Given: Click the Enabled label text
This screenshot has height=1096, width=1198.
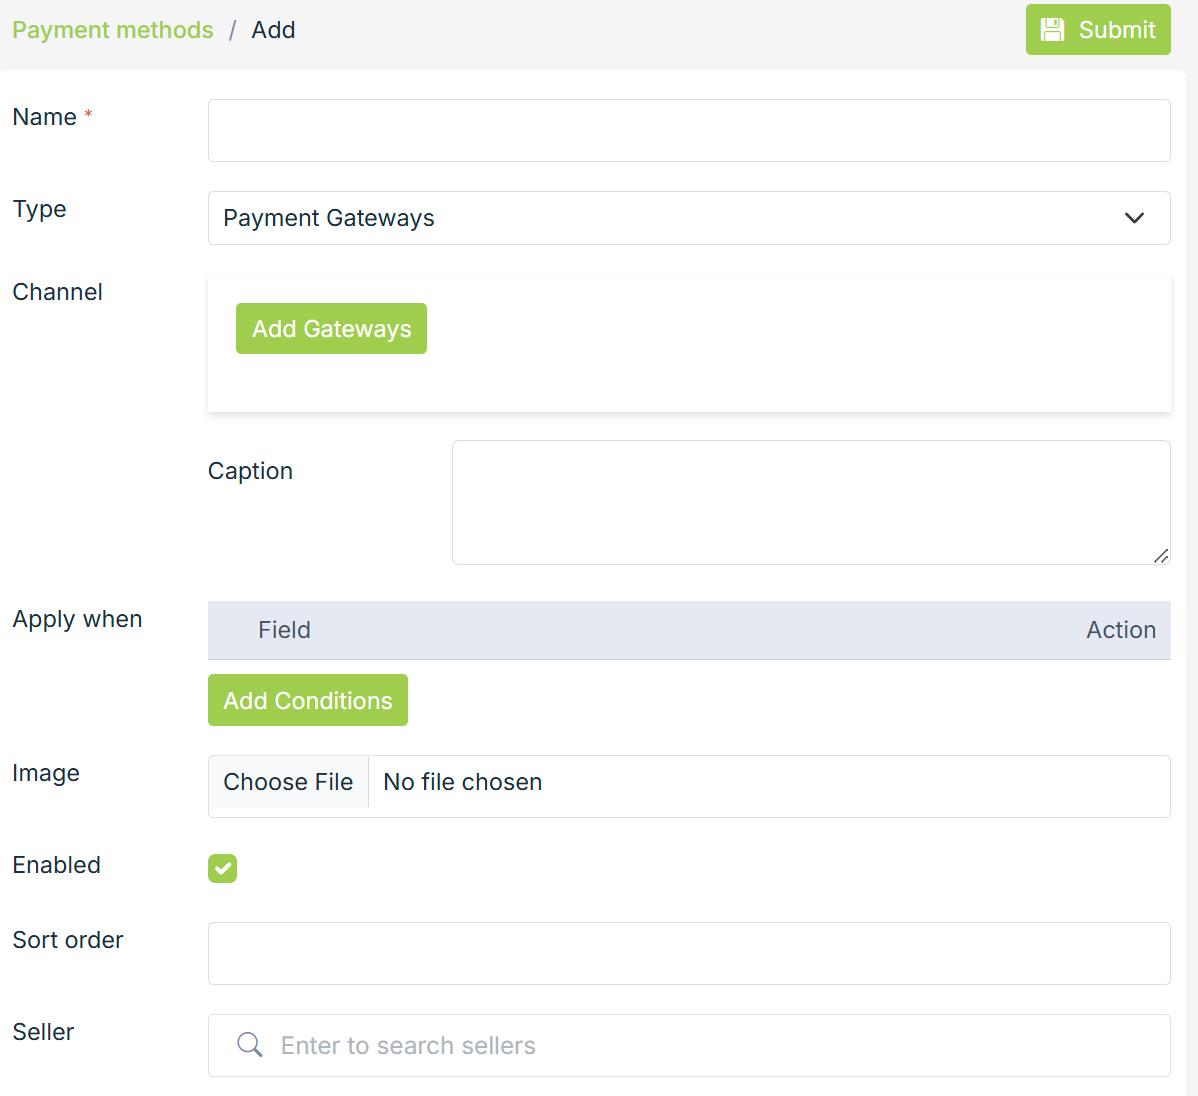Looking at the screenshot, I should point(57,865).
